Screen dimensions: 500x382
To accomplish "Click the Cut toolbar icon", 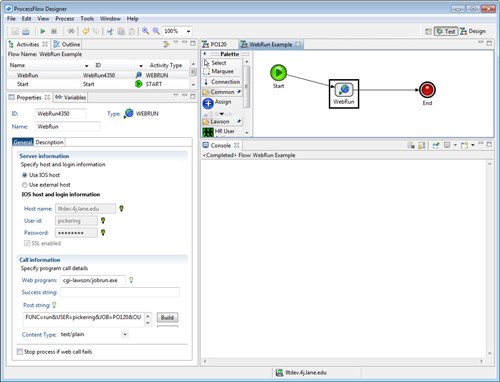I will pos(110,31).
